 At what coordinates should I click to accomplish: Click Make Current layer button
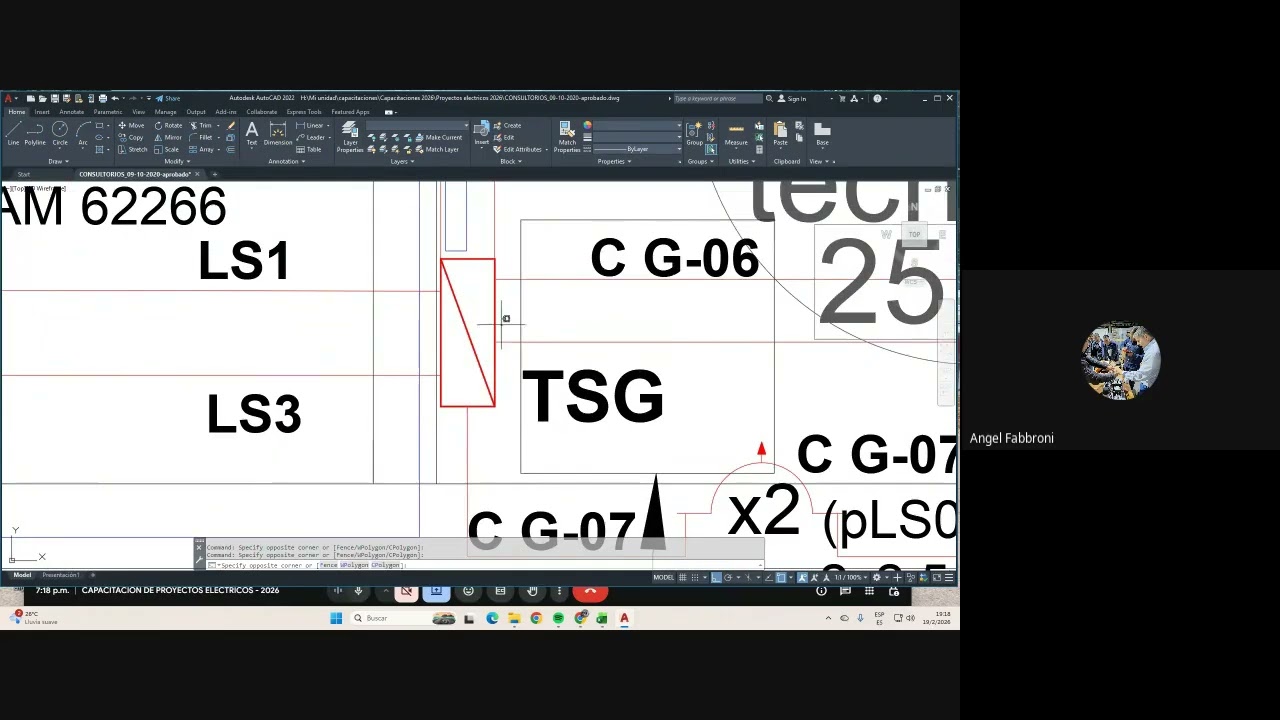pos(439,138)
